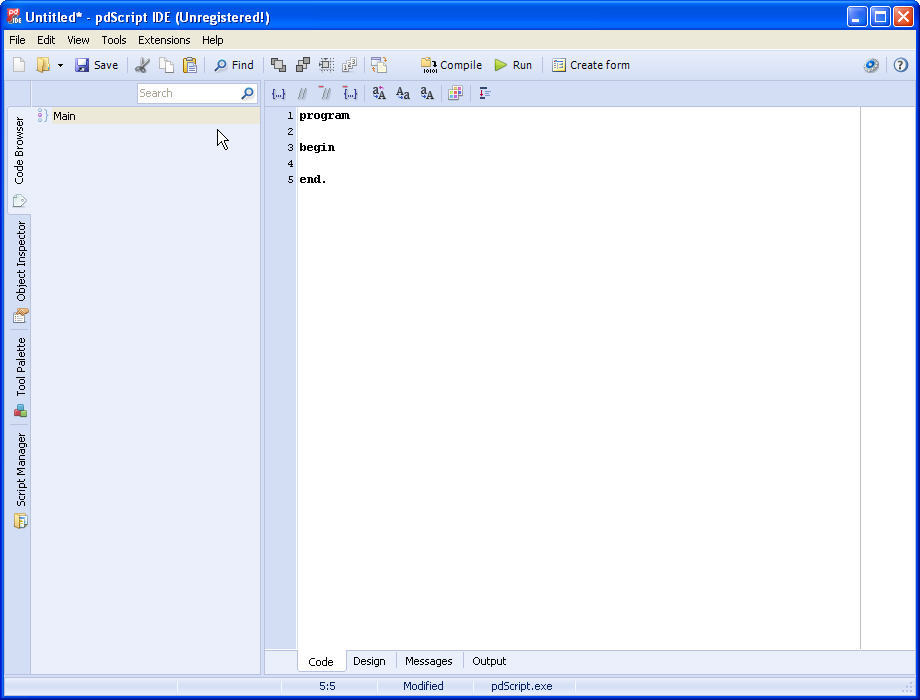Click pdScript.exe in the status bar
Viewport: 920px width, 700px height.
pyautogui.click(x=522, y=686)
